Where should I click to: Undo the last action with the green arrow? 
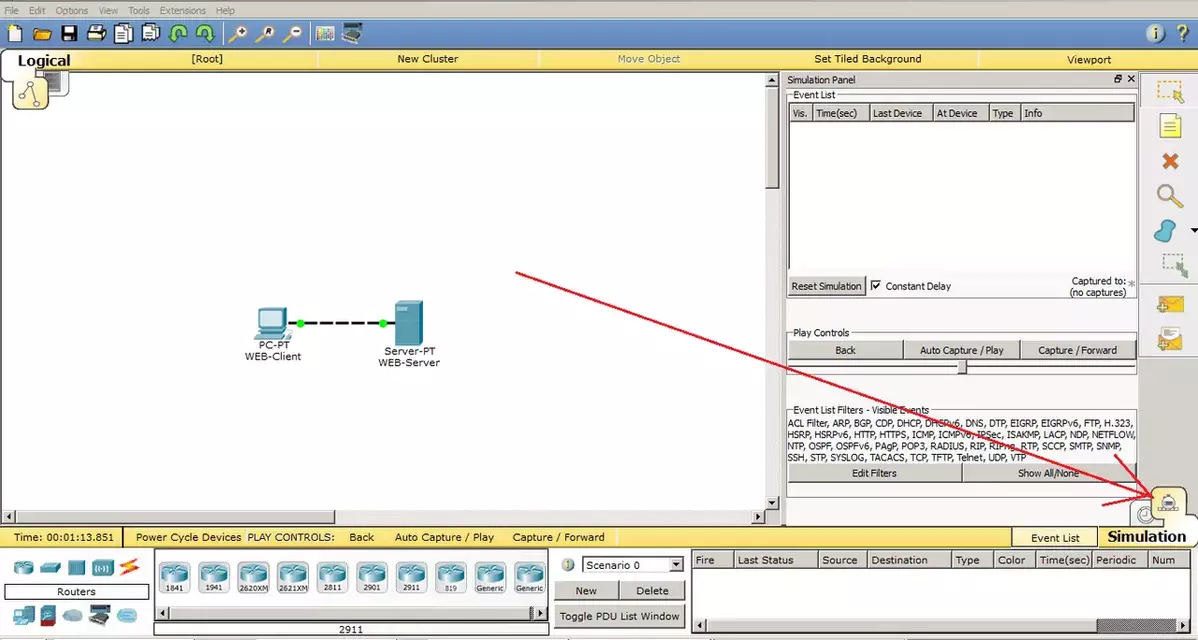[178, 34]
